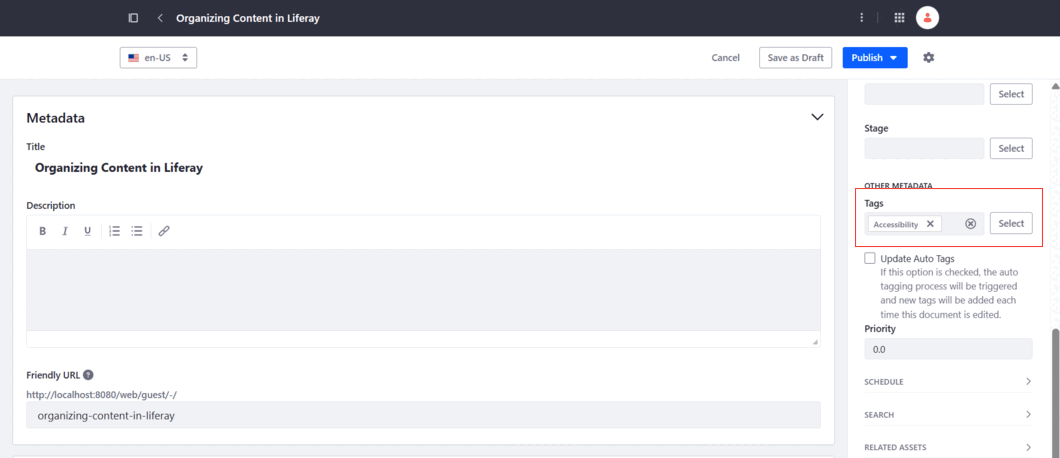Viewport: 1060px width, 458px height.
Task: Open en-US language dropdown
Action: click(x=158, y=58)
